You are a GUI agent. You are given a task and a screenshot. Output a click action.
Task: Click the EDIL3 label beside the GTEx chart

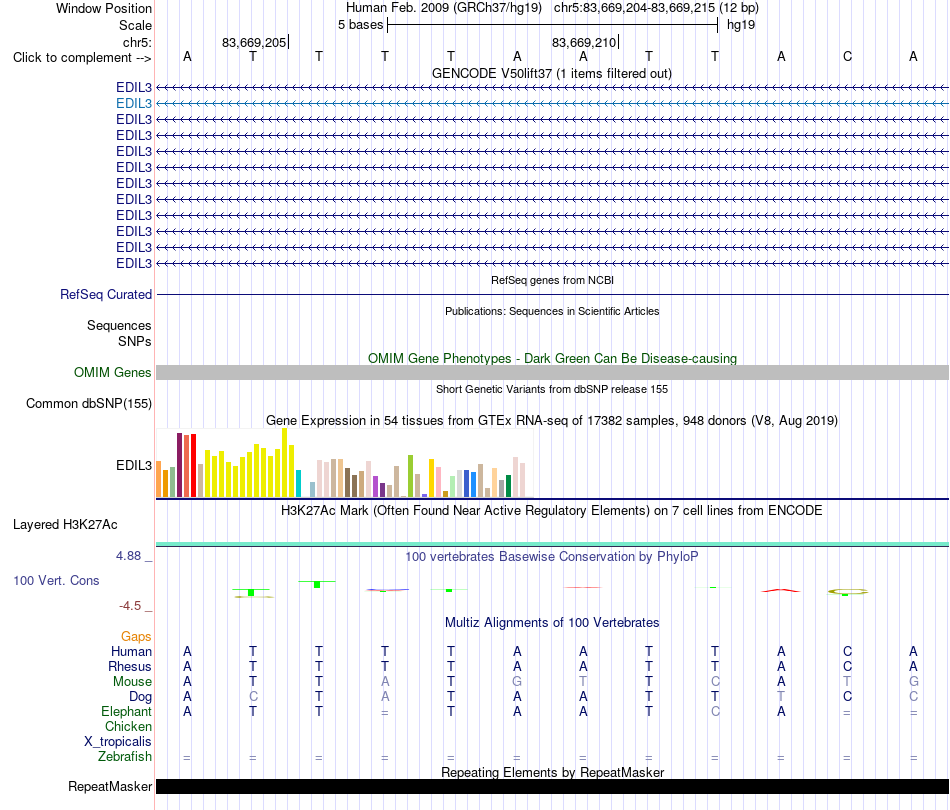tap(134, 465)
